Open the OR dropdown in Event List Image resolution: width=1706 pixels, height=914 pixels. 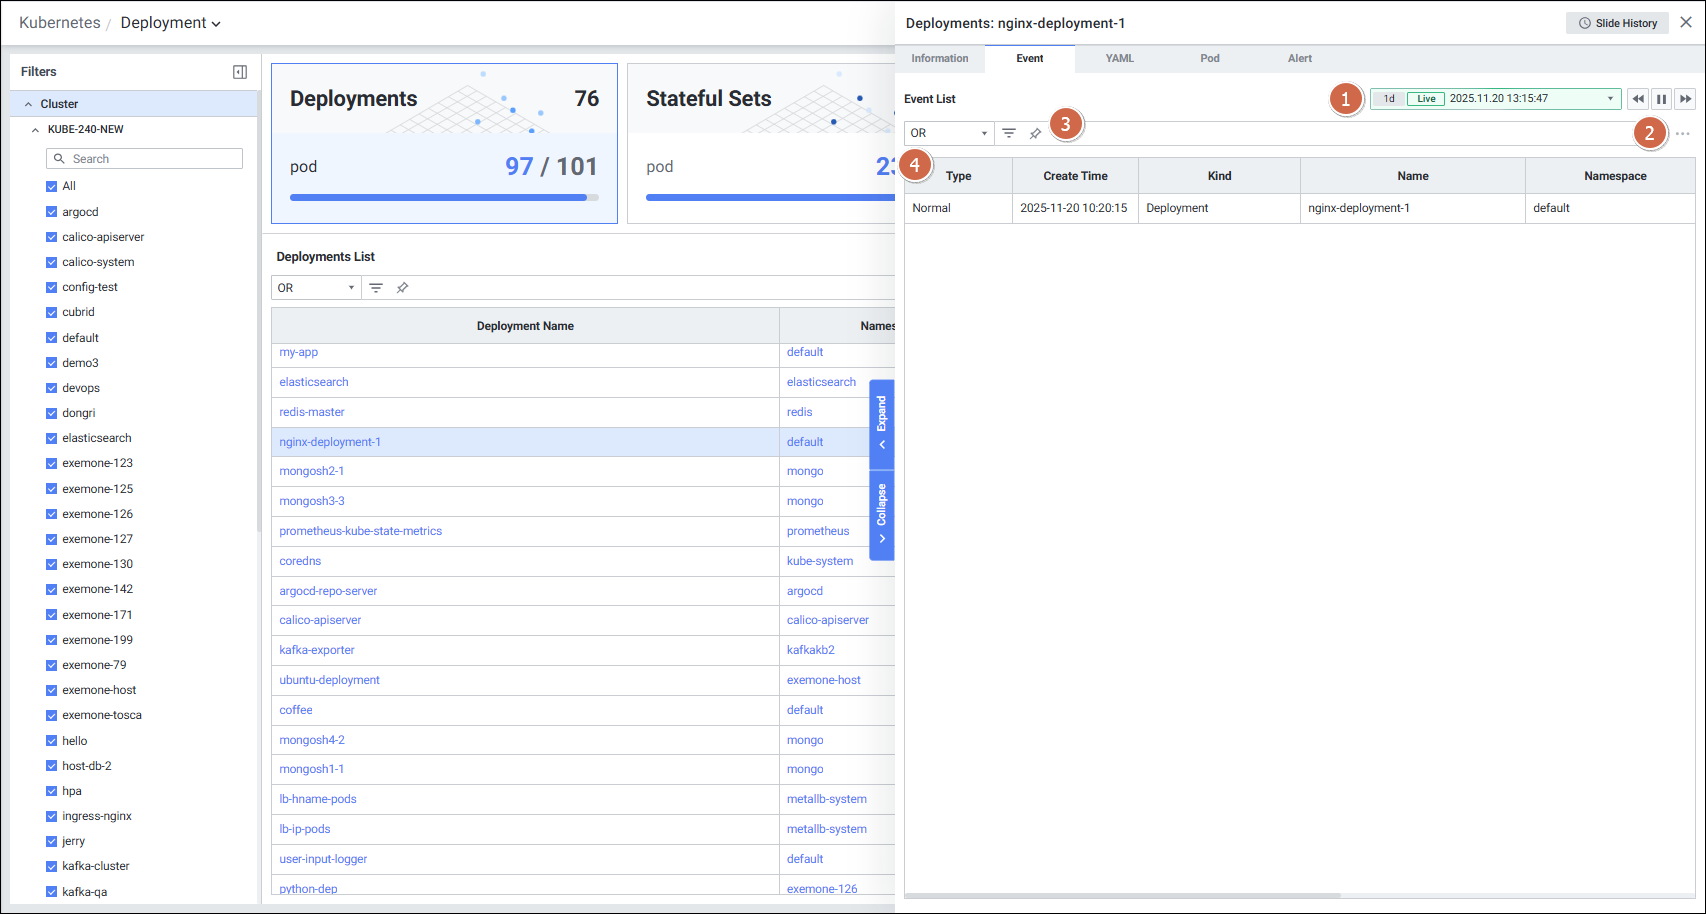(x=948, y=133)
